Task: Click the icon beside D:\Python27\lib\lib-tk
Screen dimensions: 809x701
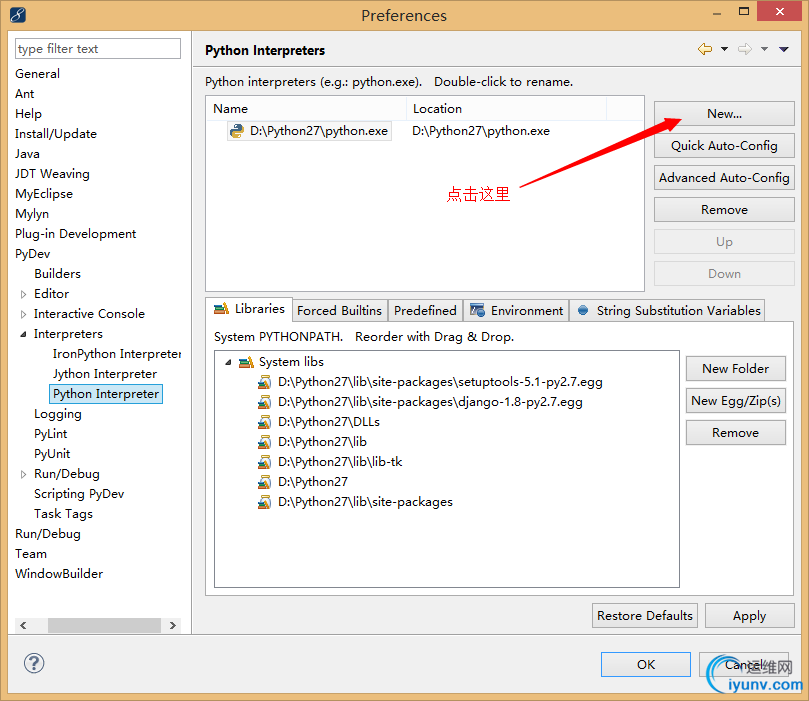Action: click(264, 462)
